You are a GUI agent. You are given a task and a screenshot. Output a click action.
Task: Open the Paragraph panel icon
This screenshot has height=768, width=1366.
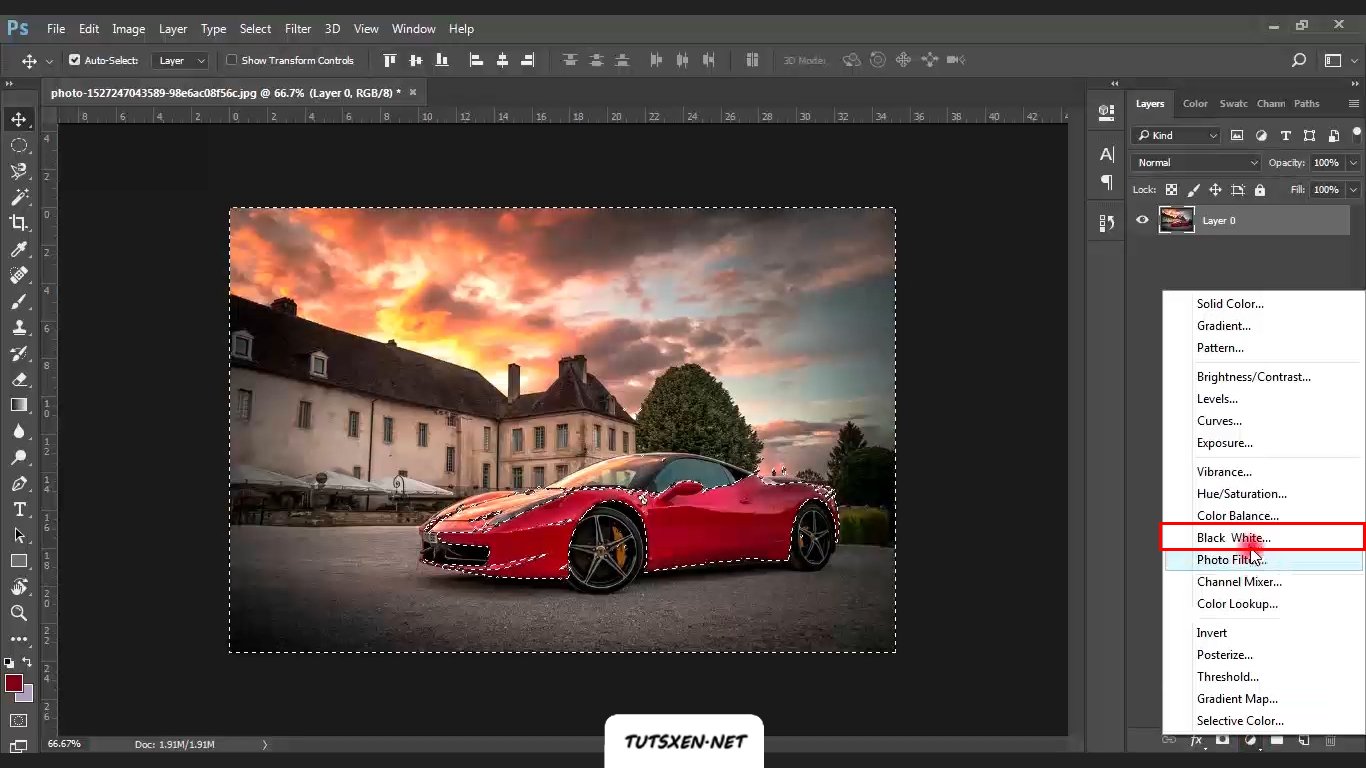pyautogui.click(x=1106, y=182)
